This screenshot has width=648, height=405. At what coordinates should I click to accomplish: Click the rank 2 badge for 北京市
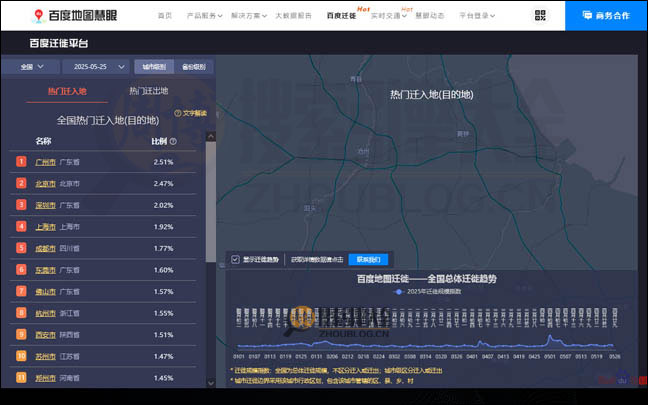tap(21, 183)
